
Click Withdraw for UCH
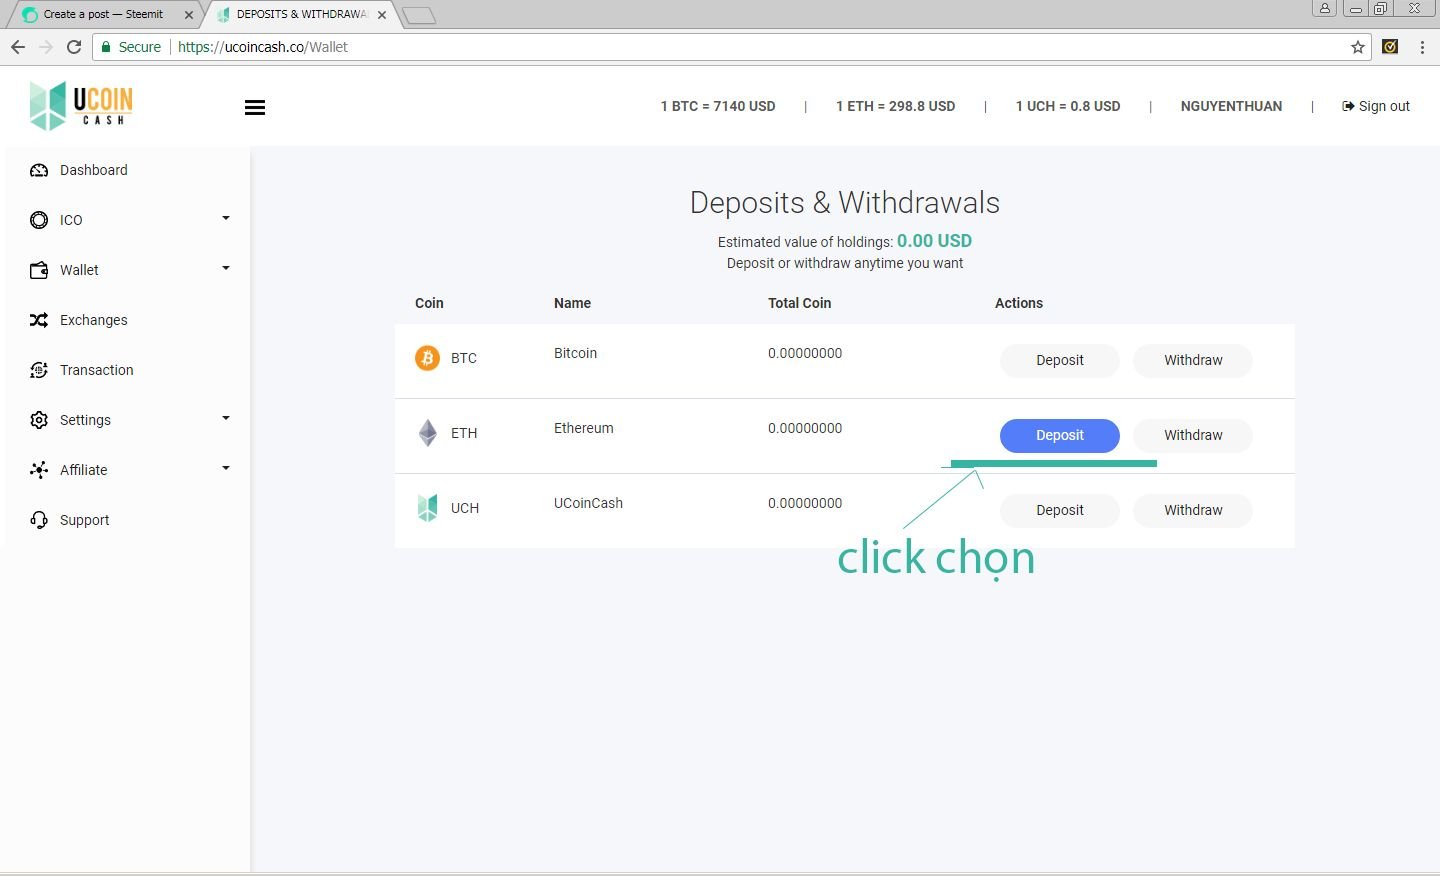click(x=1193, y=510)
